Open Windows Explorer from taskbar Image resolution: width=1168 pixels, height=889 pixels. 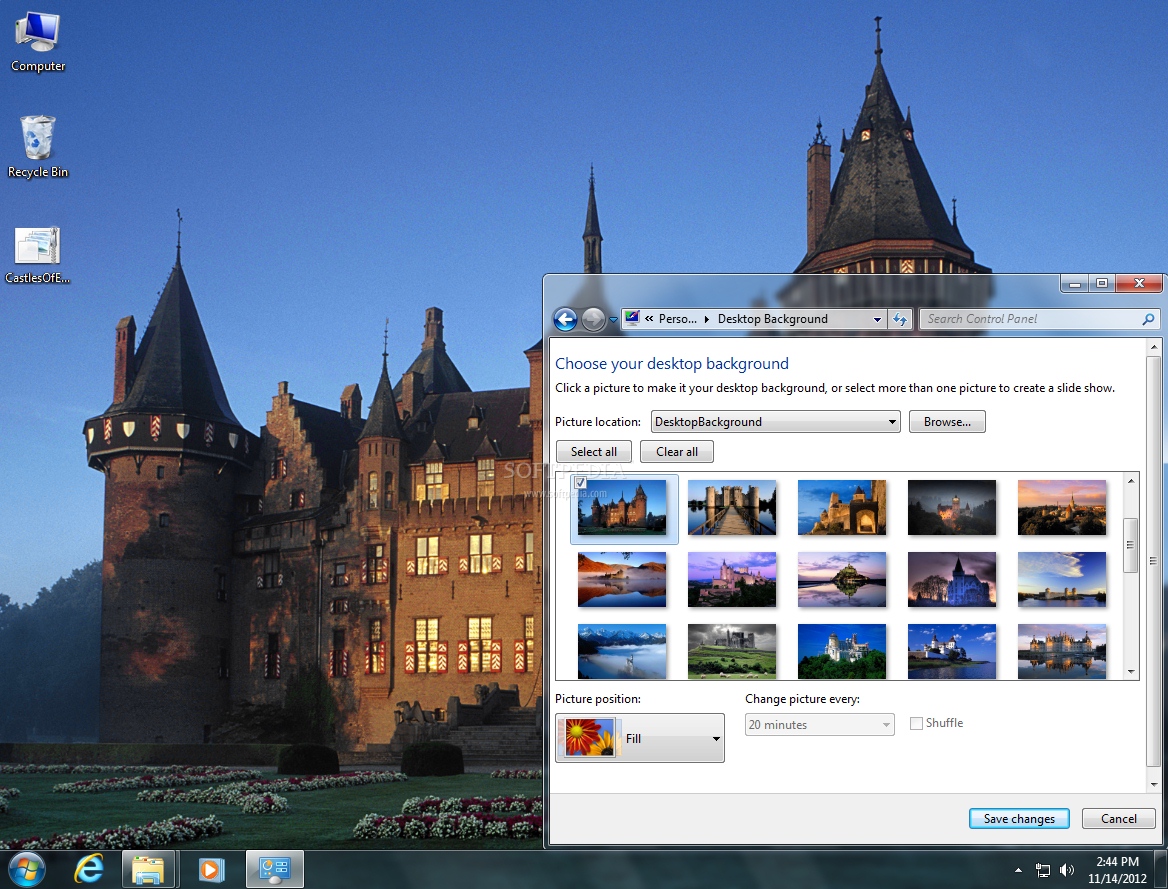(148, 869)
